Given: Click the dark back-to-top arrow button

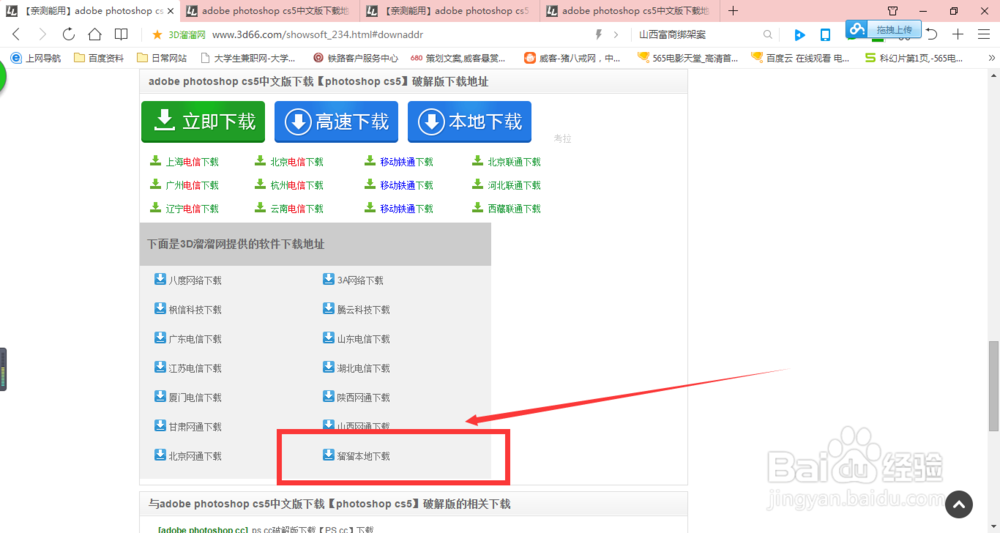Looking at the screenshot, I should 959,504.
